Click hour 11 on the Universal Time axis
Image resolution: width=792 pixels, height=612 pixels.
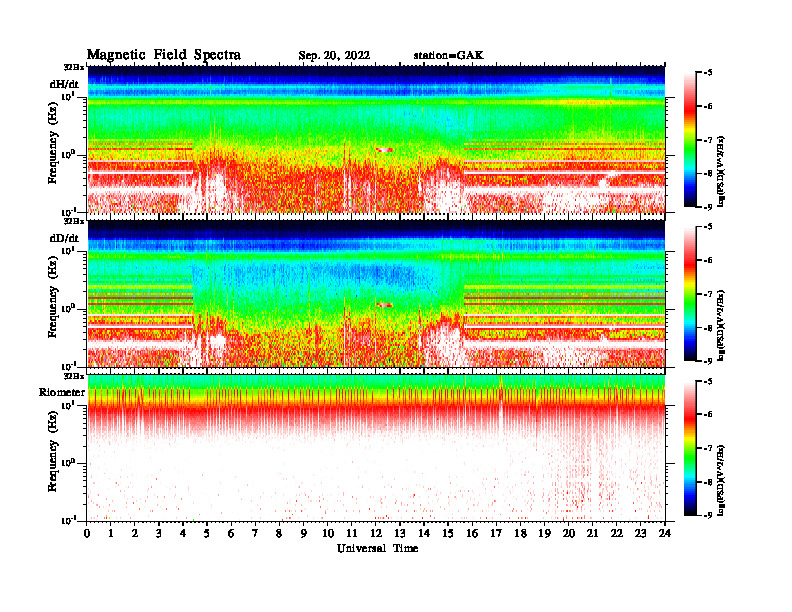pyautogui.click(x=352, y=533)
